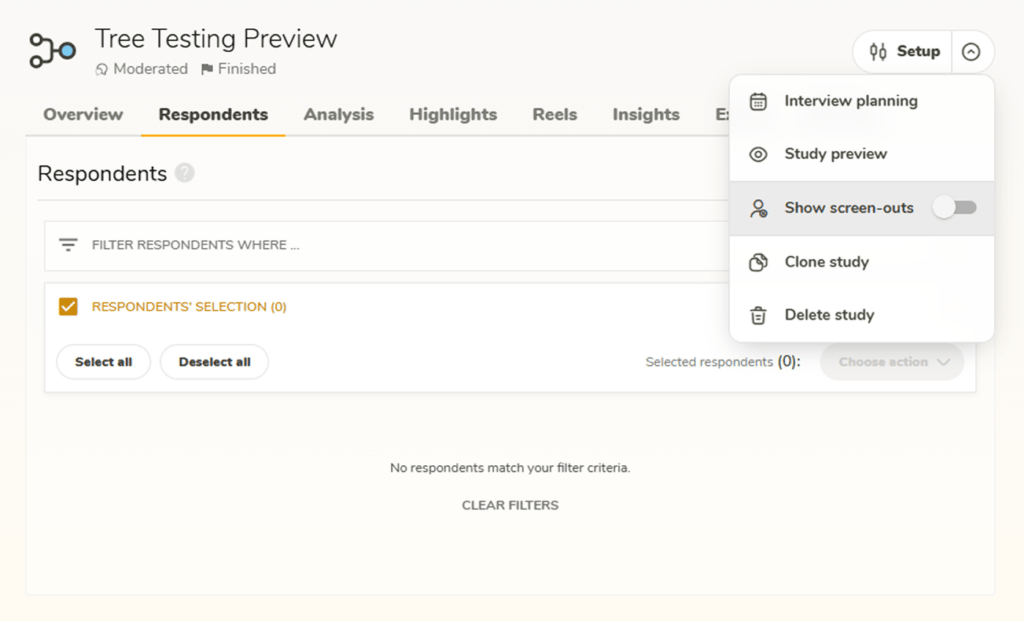Switch to the Analysis tab
The image size is (1024, 621).
point(338,114)
